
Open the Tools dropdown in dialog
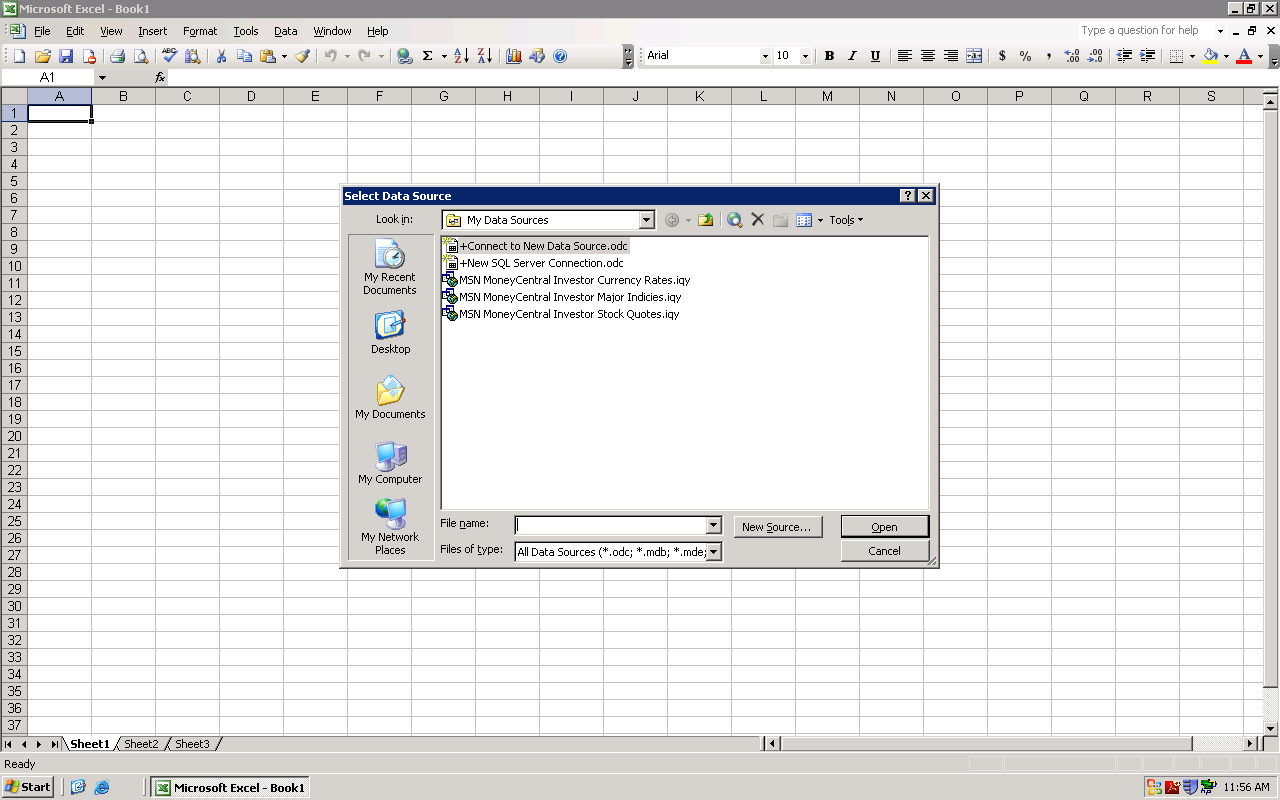[x=846, y=220]
